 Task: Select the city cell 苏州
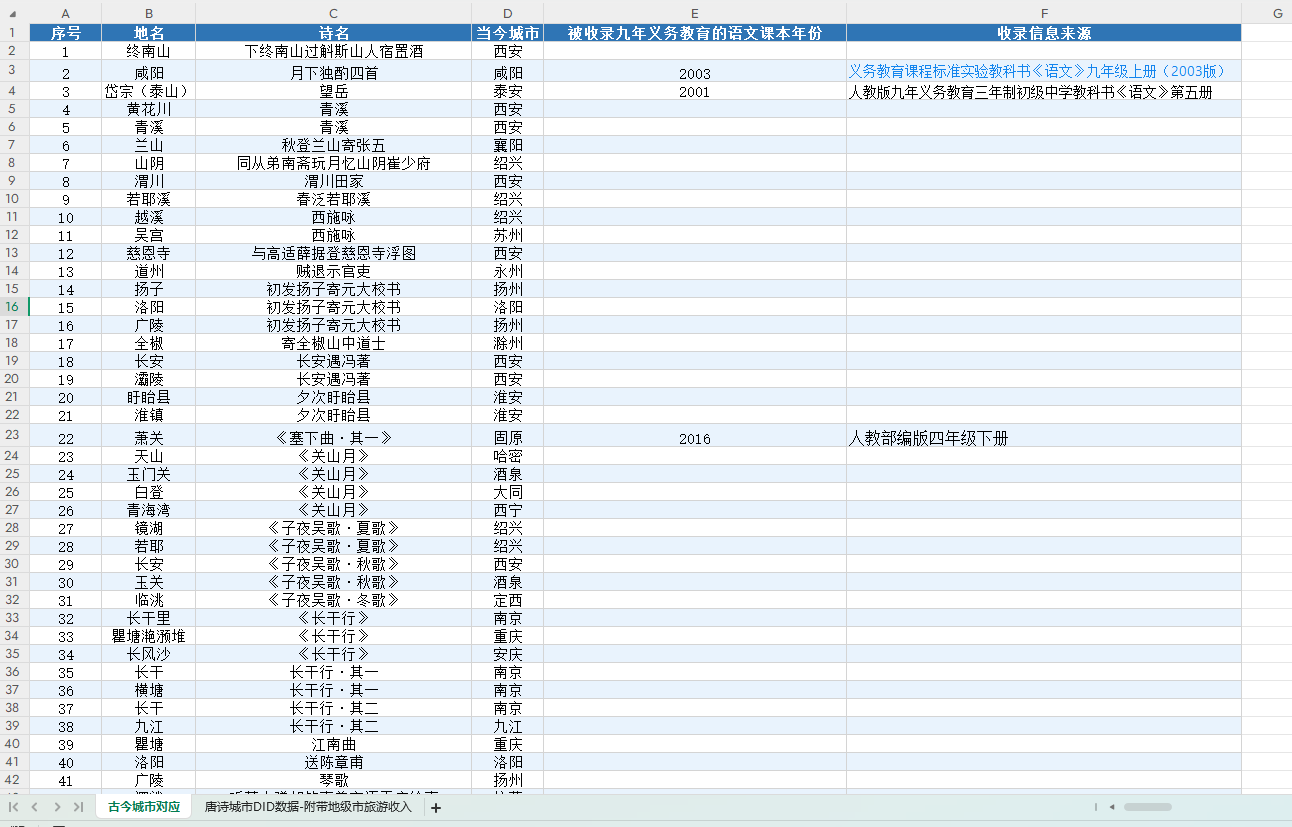pyautogui.click(x=508, y=235)
